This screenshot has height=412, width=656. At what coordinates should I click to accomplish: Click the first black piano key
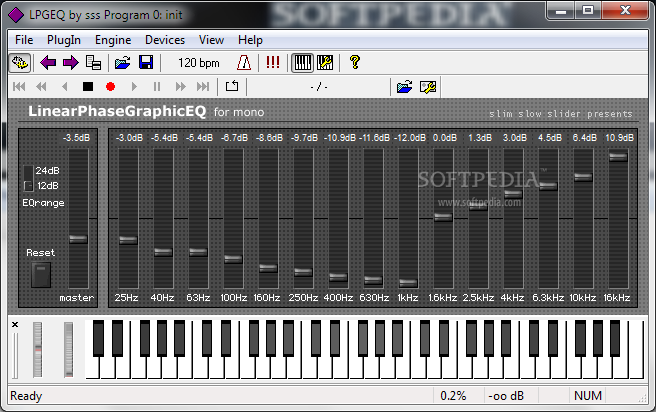coord(98,338)
